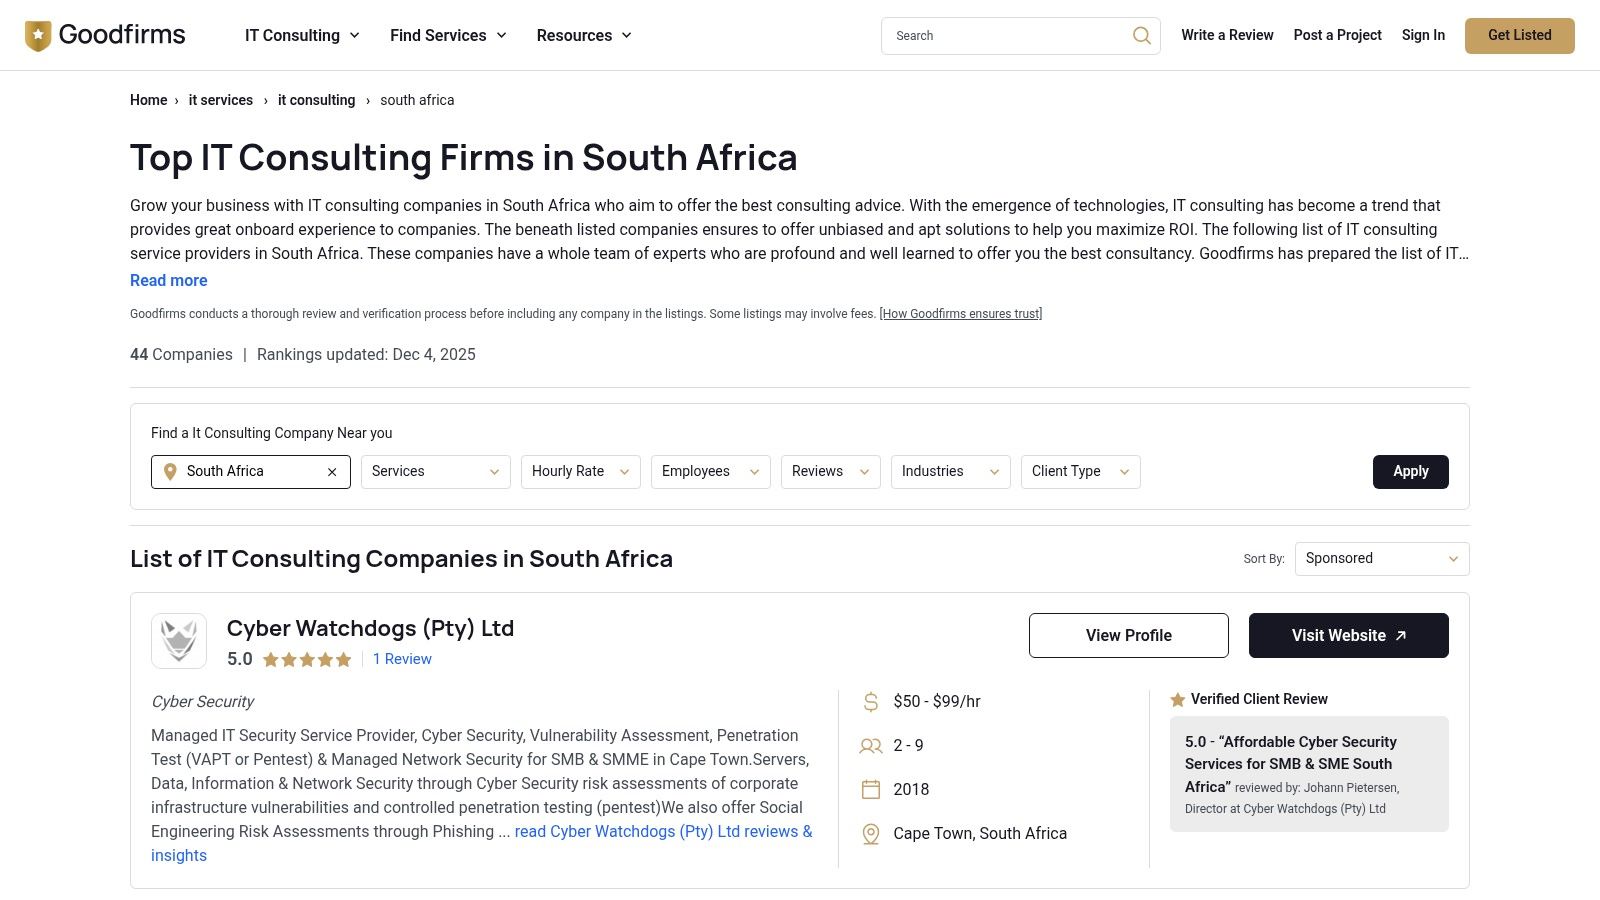Click the 2 - 9 employees text
The width and height of the screenshot is (1600, 900).
(x=908, y=746)
